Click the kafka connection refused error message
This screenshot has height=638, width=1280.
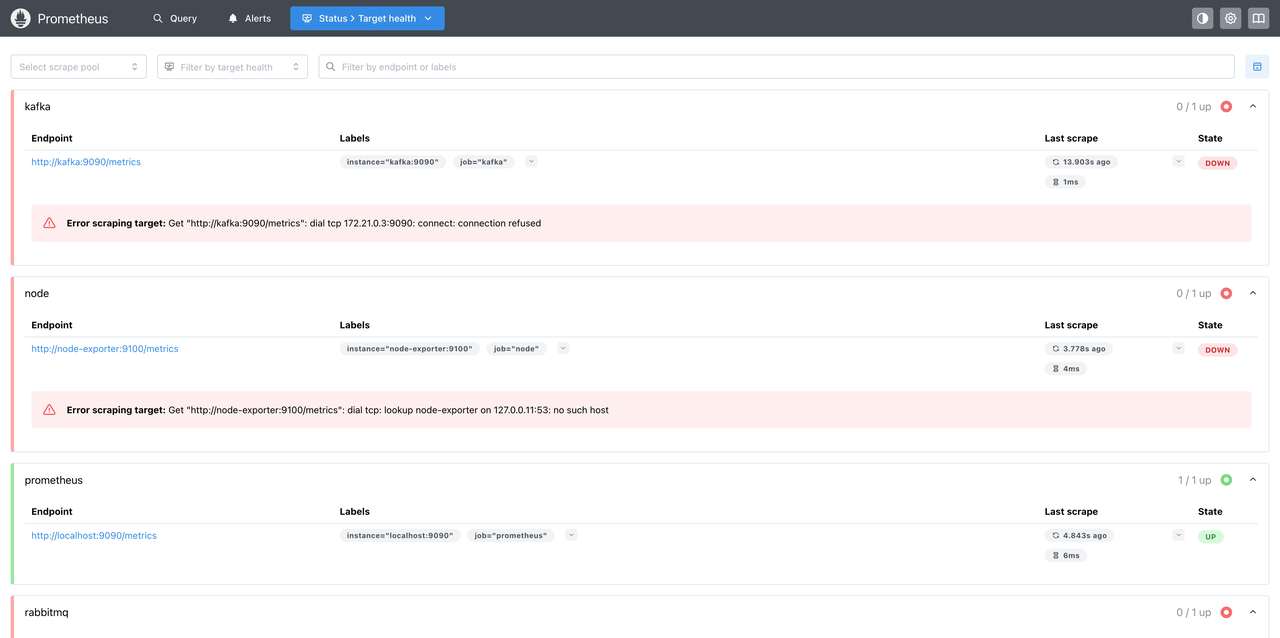(304, 223)
